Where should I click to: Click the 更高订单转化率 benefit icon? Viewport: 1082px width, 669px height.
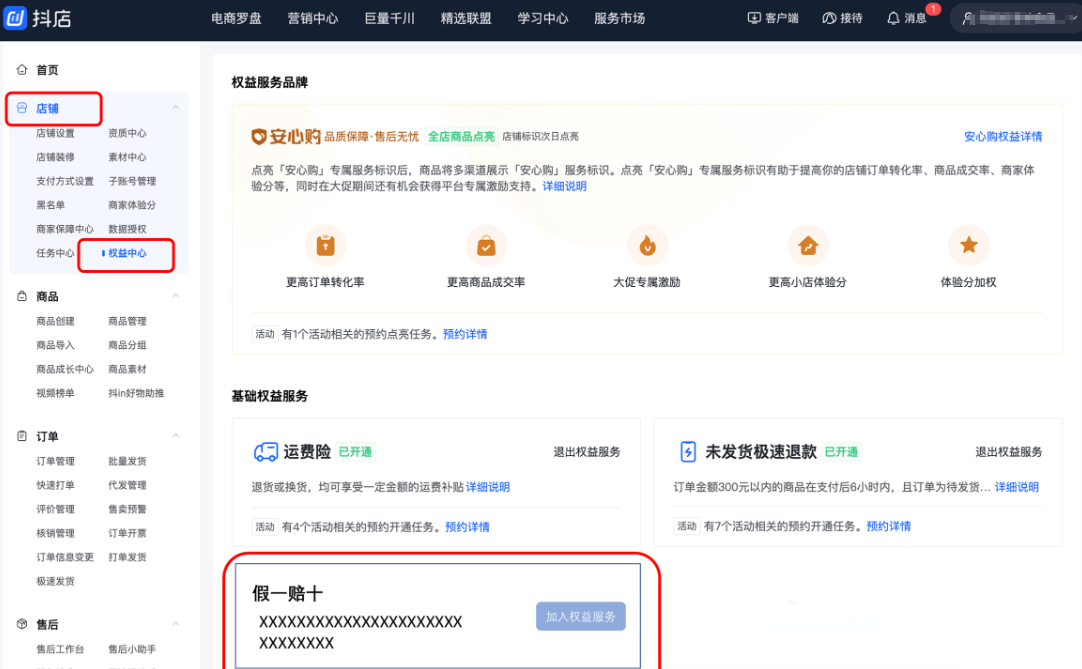[x=325, y=245]
